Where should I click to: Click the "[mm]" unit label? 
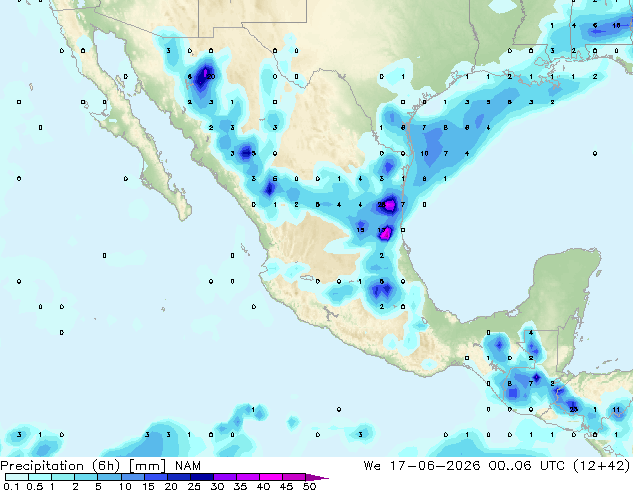(147, 466)
